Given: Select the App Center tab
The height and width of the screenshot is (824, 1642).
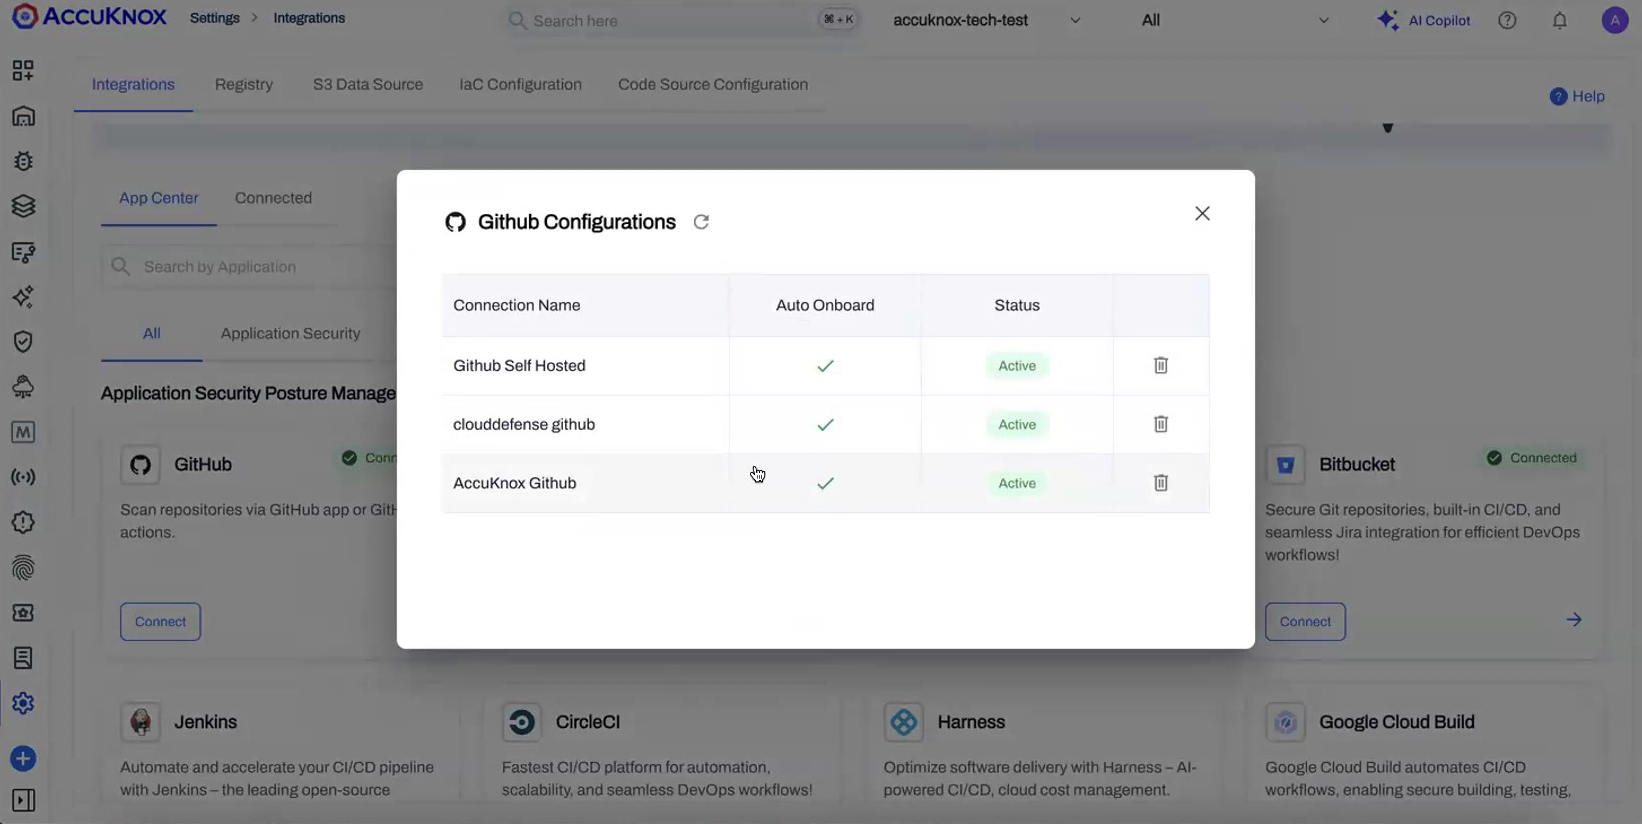Looking at the screenshot, I should tap(159, 198).
